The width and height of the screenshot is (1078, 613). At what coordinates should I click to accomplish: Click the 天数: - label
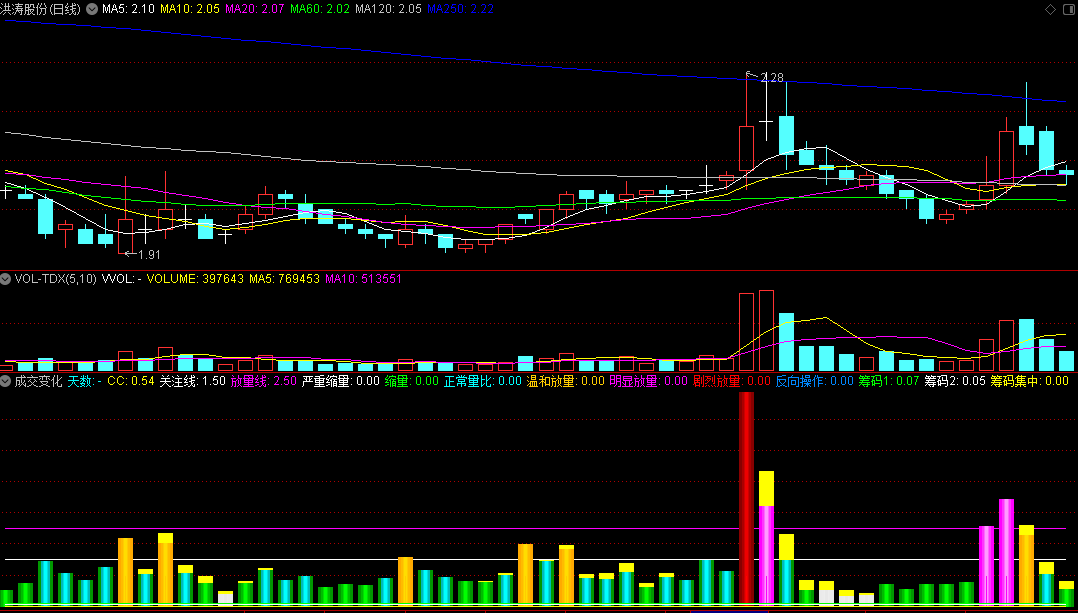[85, 381]
